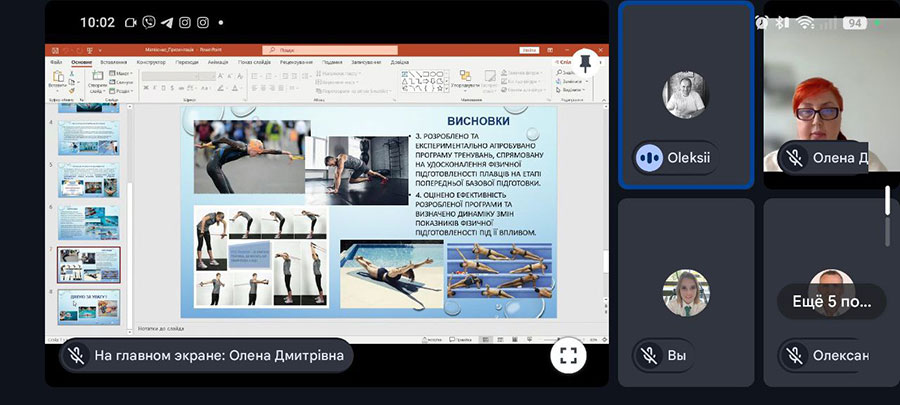Select slide 5 thumbnail
Viewport: 900px width, 405px height.
tap(88, 180)
